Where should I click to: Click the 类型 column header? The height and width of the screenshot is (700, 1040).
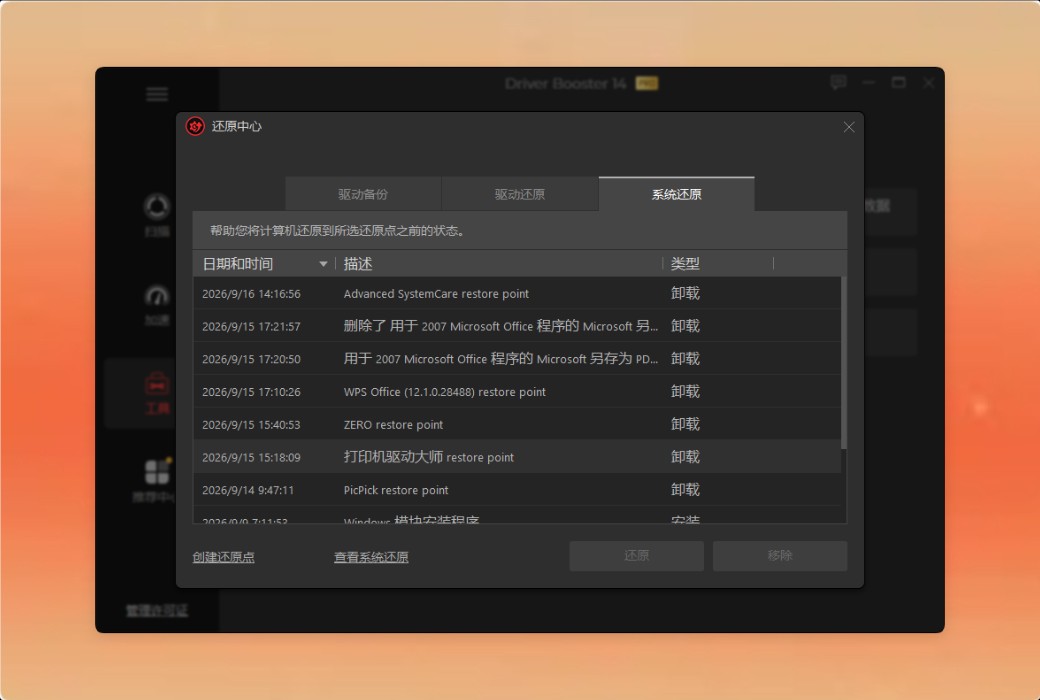point(685,264)
